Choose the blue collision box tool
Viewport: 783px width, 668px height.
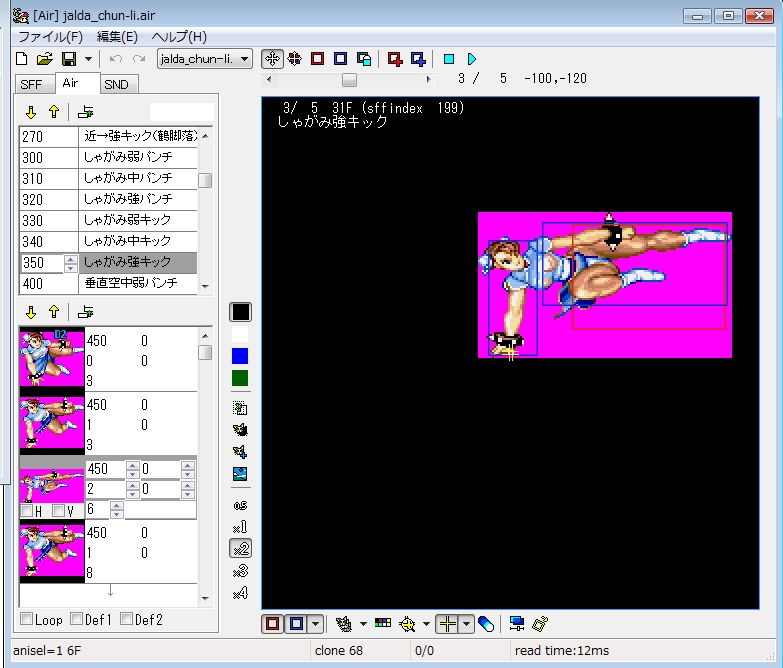tap(341, 59)
